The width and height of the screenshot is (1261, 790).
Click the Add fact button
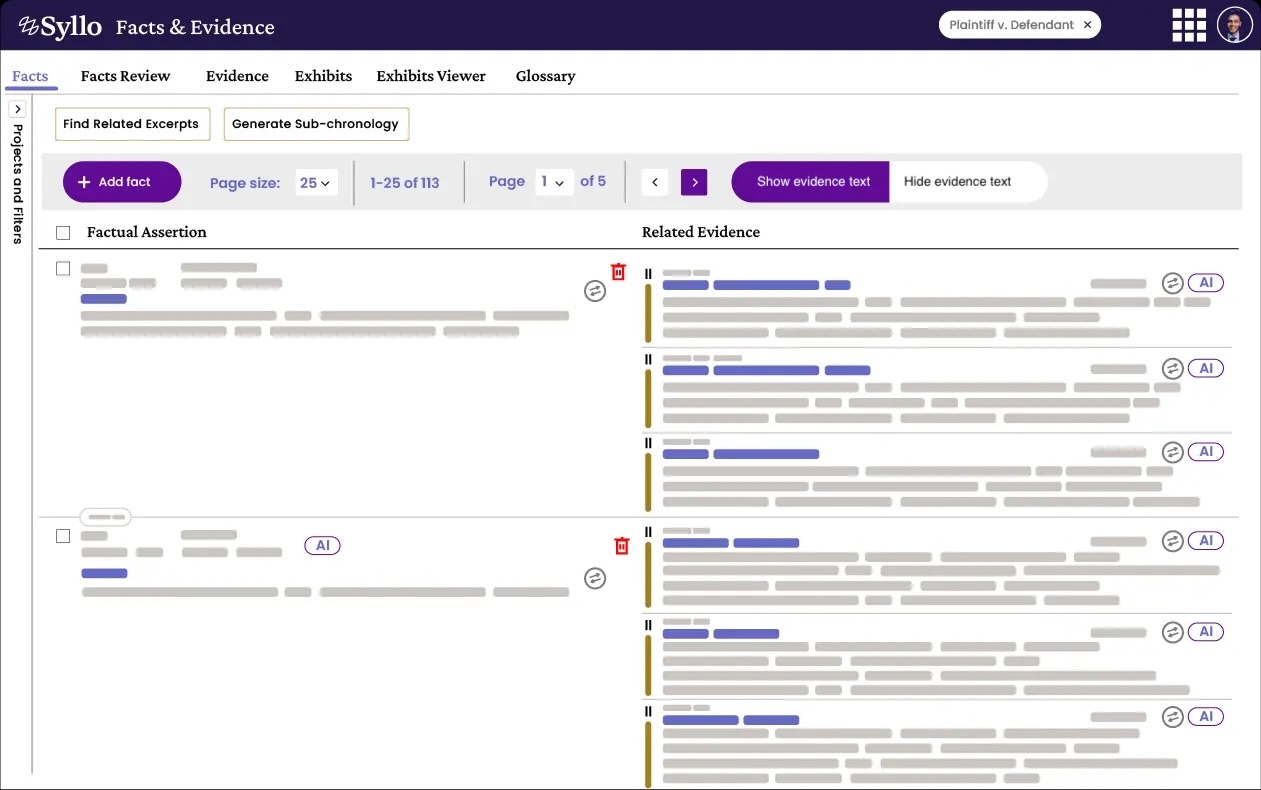point(122,182)
